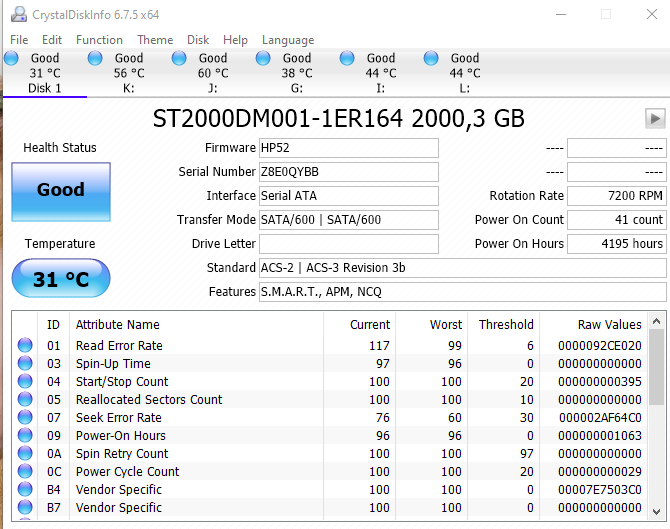Select the Seek Error Rate attribute name
Viewport: 670px width, 529px height.
[x=119, y=417]
